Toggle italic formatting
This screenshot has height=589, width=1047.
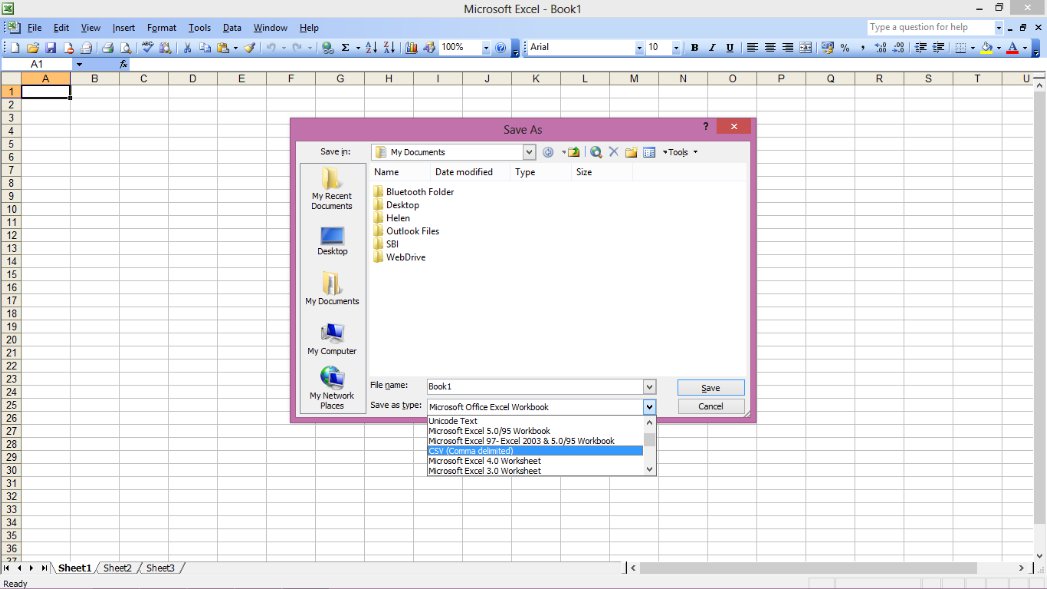710,47
